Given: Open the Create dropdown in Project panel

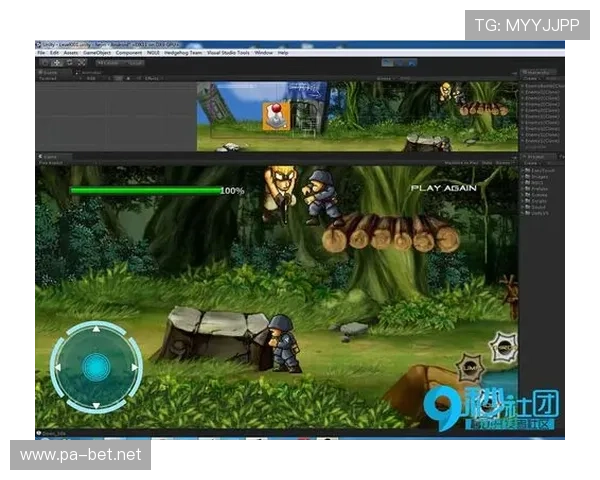Looking at the screenshot, I should tap(532, 163).
